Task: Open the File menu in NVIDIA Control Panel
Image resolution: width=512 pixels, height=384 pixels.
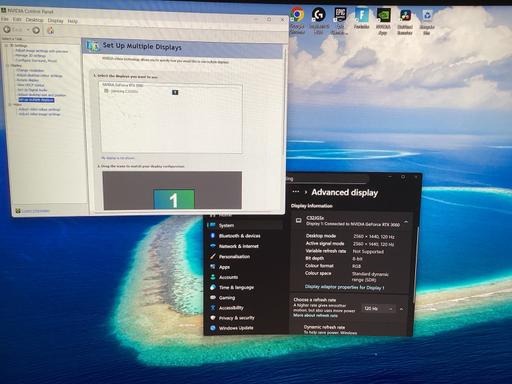Action: pos(5,19)
